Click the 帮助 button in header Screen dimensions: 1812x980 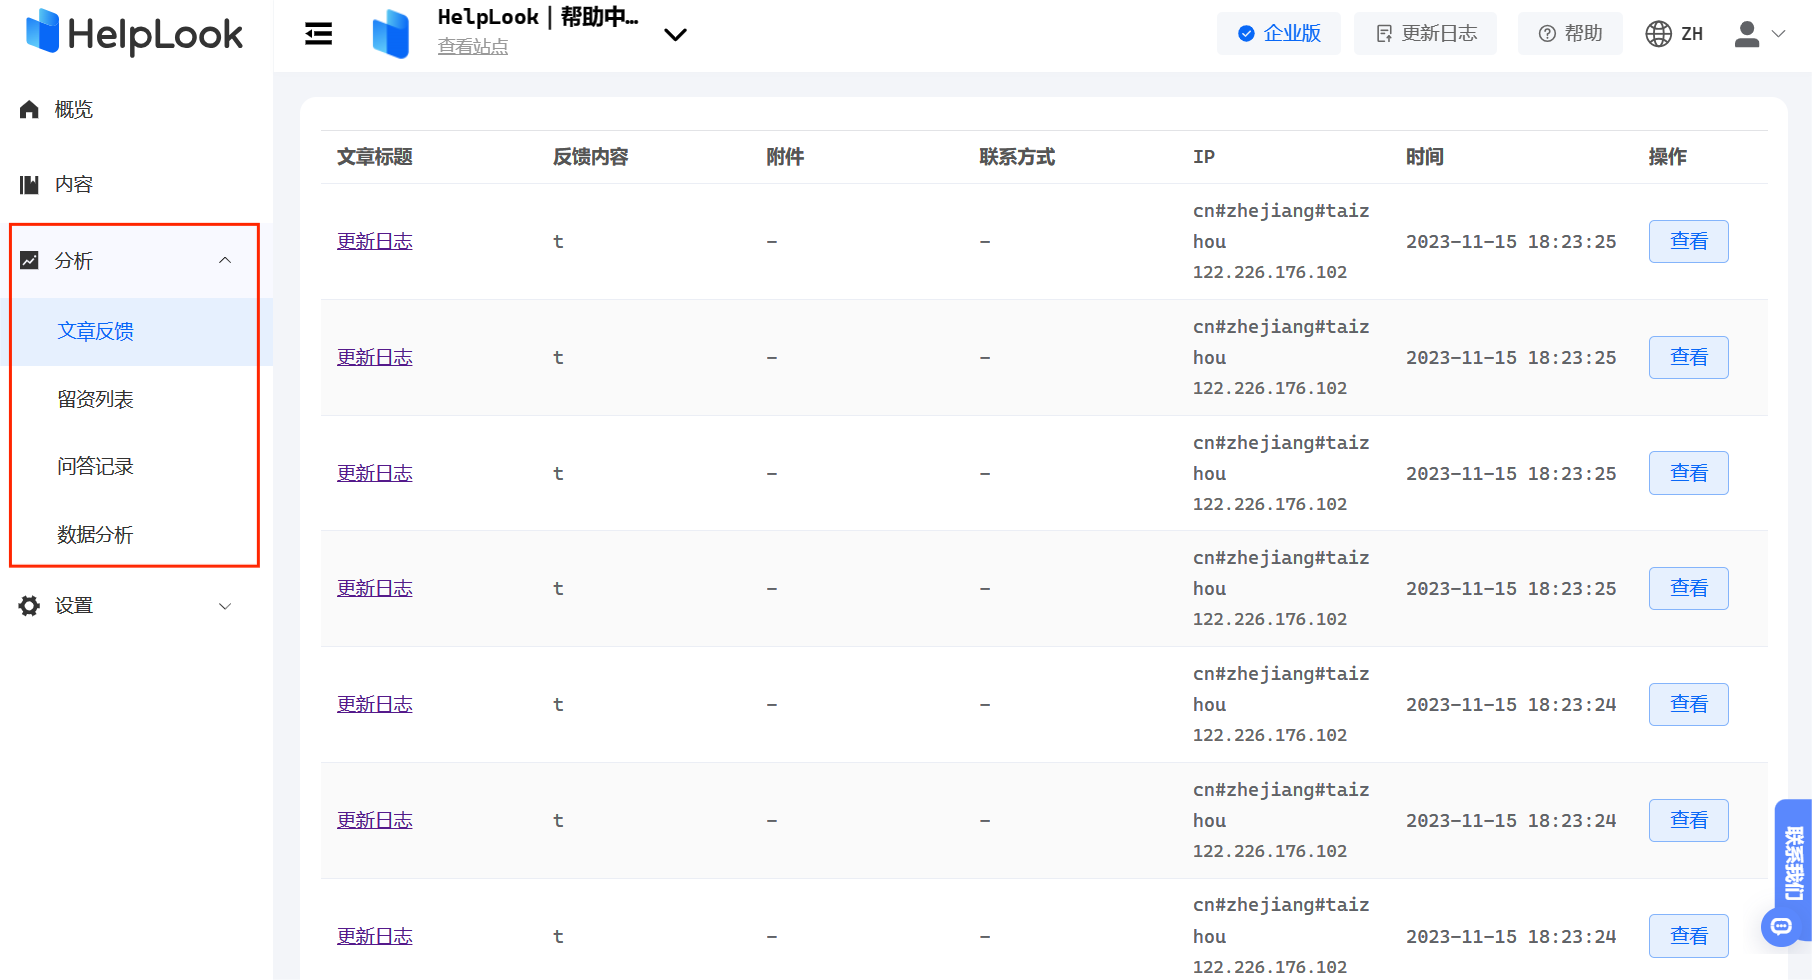pos(1570,34)
